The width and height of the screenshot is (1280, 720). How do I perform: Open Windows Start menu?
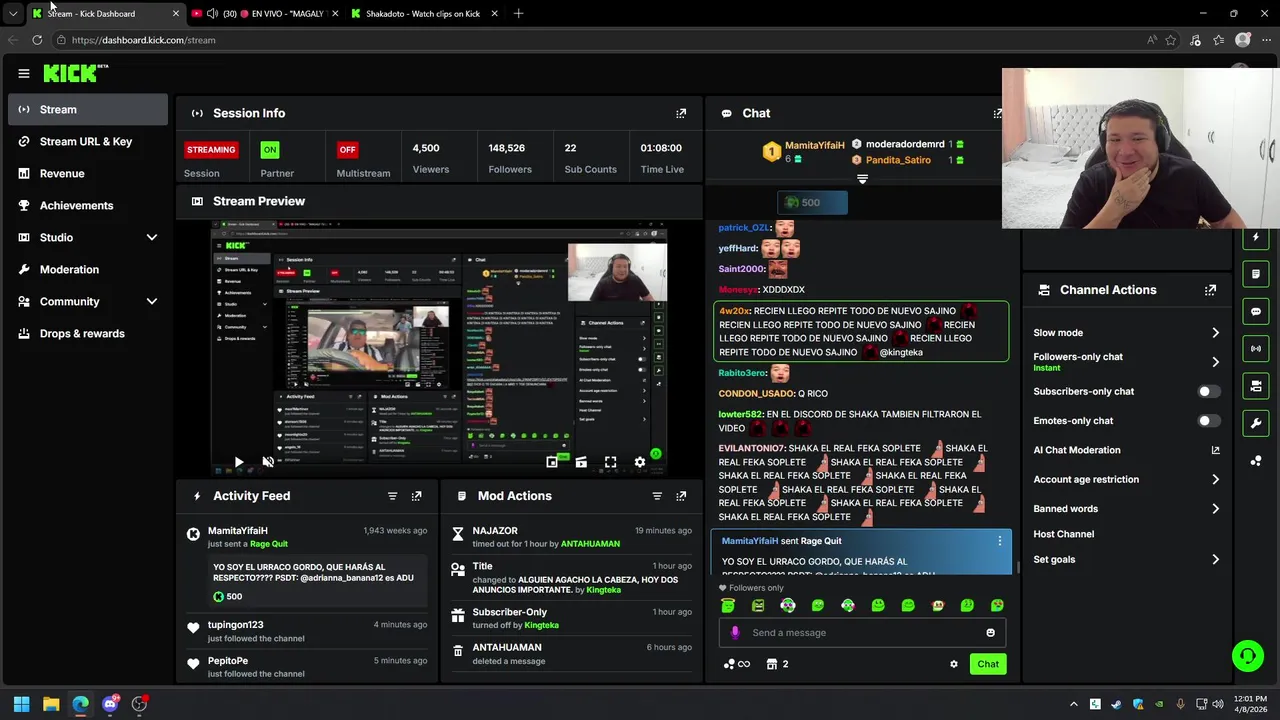[x=21, y=704]
